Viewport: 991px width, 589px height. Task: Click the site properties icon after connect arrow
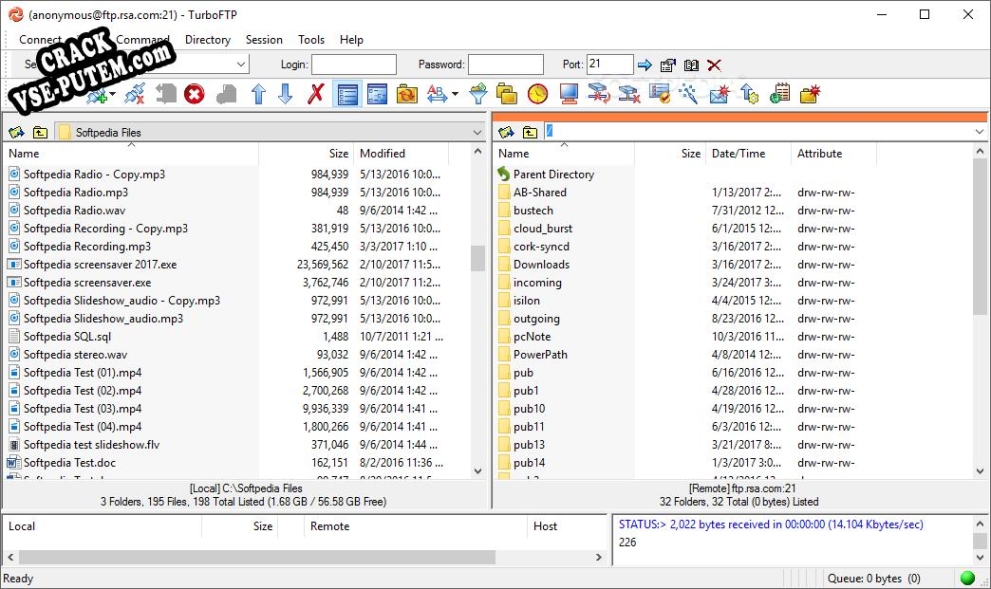click(668, 64)
